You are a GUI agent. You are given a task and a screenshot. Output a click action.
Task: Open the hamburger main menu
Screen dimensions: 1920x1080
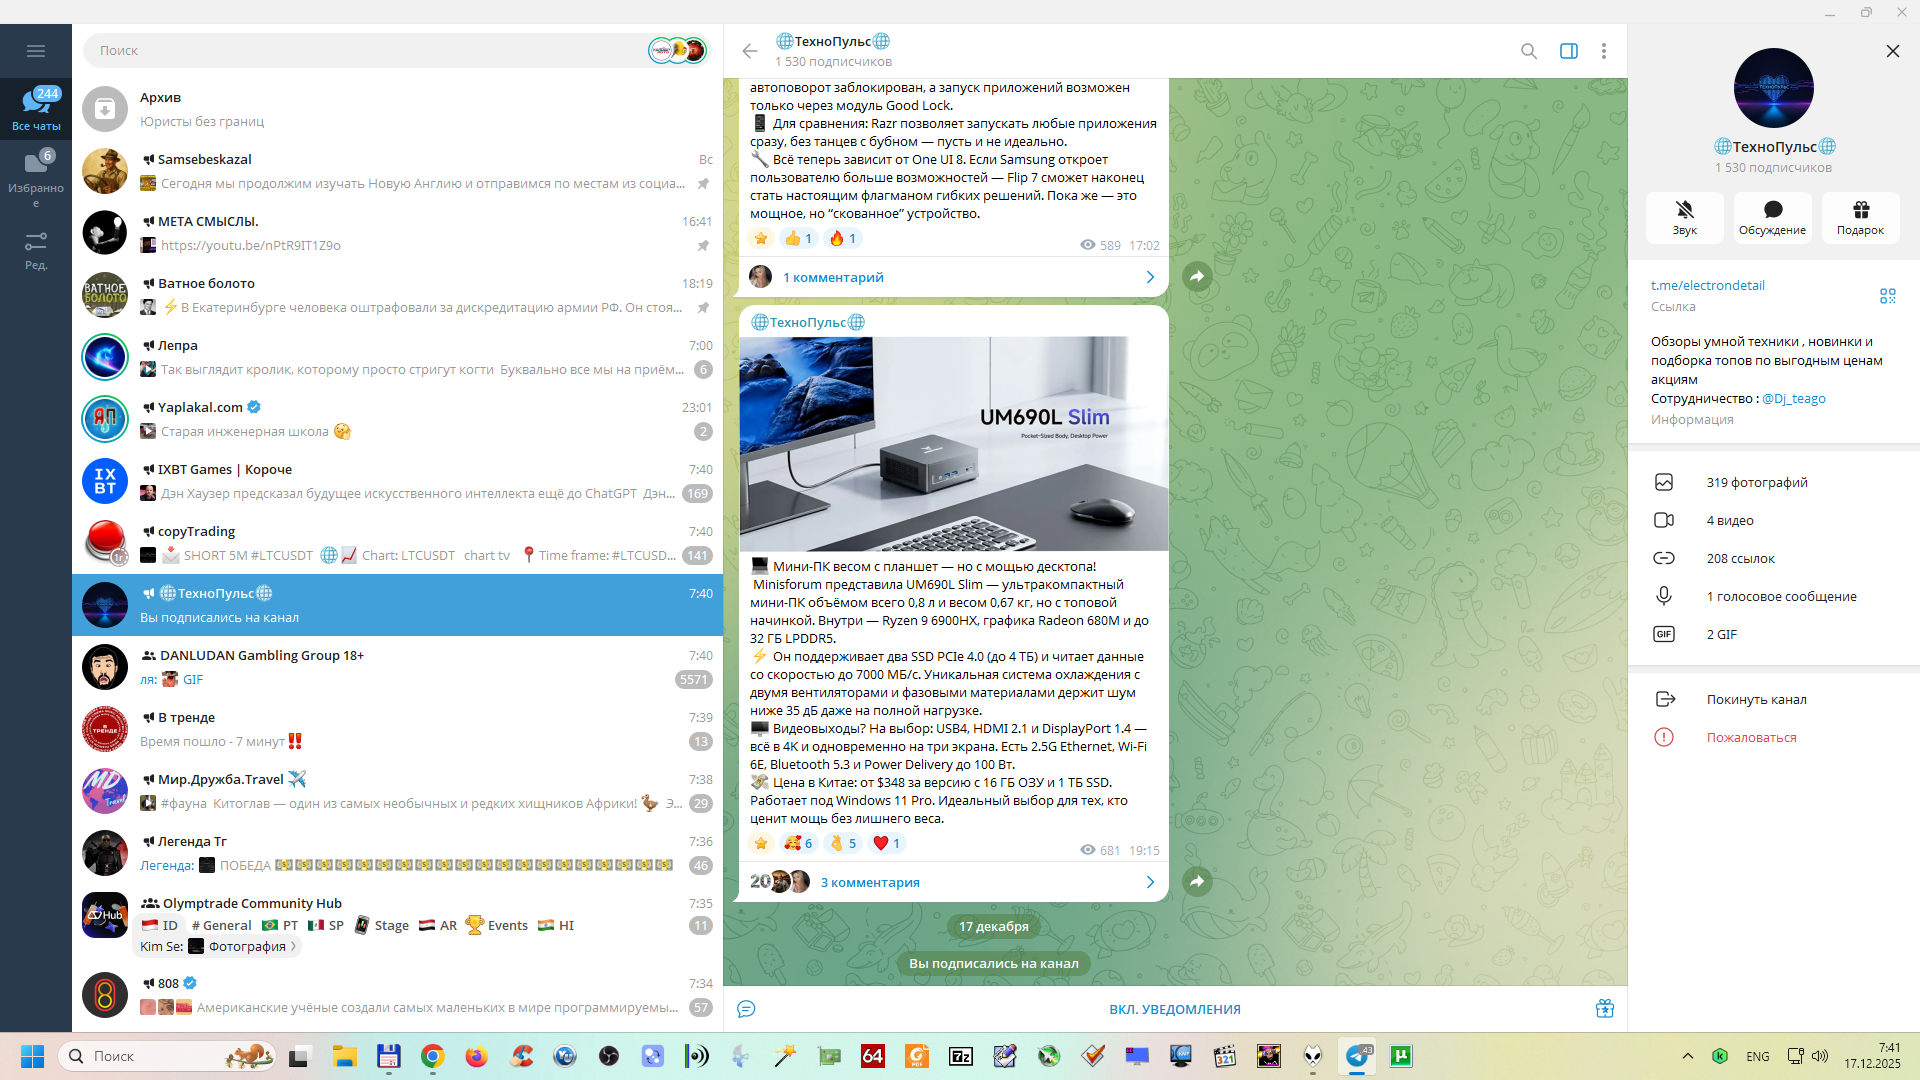click(36, 51)
